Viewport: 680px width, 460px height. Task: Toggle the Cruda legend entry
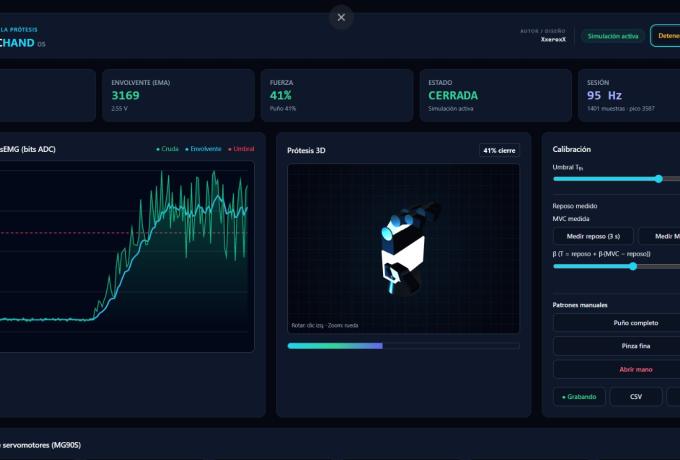[x=167, y=149]
